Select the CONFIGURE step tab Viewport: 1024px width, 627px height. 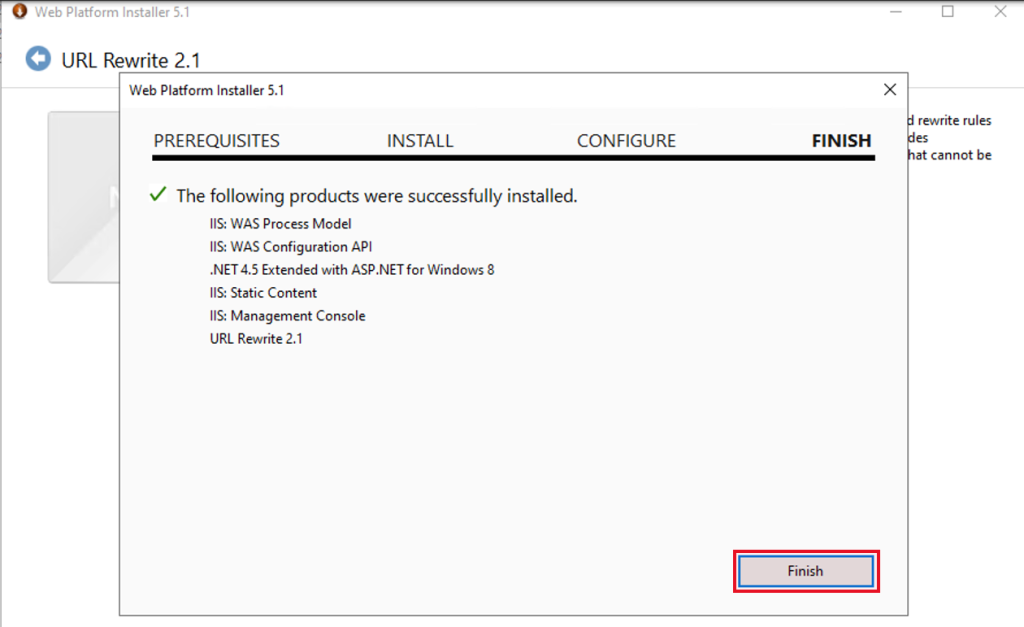[x=626, y=140]
